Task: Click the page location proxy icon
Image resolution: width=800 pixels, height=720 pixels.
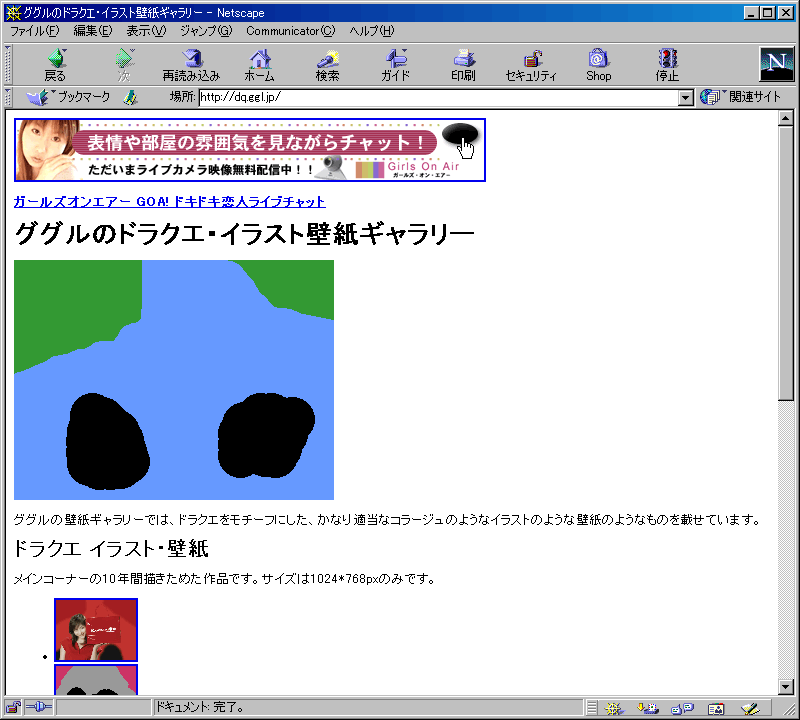Action: (131, 97)
